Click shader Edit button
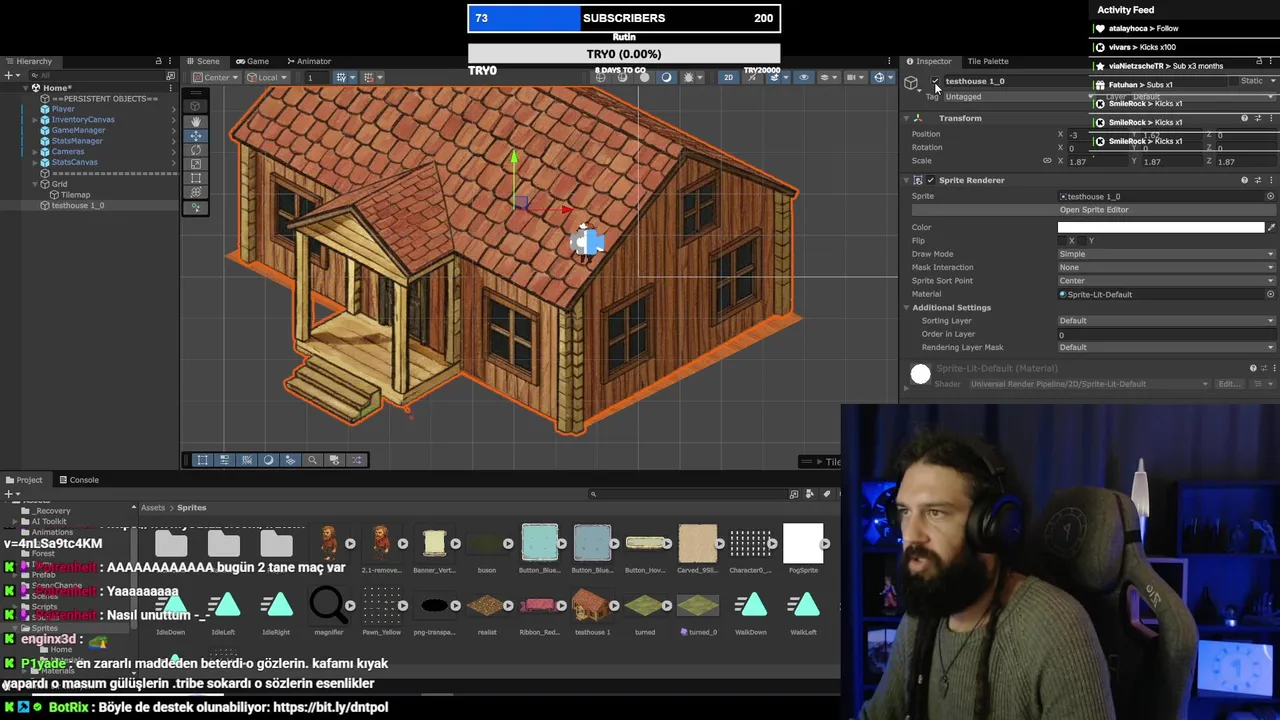This screenshot has width=1280, height=720. pos(1229,384)
